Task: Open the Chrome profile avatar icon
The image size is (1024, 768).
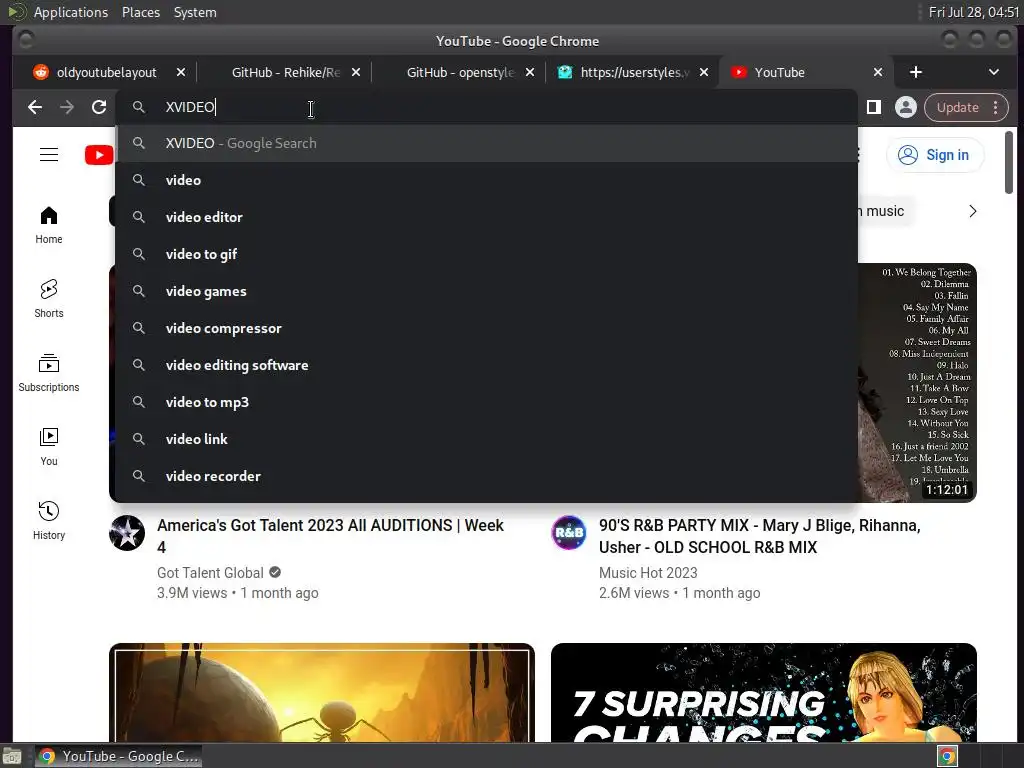Action: [906, 107]
